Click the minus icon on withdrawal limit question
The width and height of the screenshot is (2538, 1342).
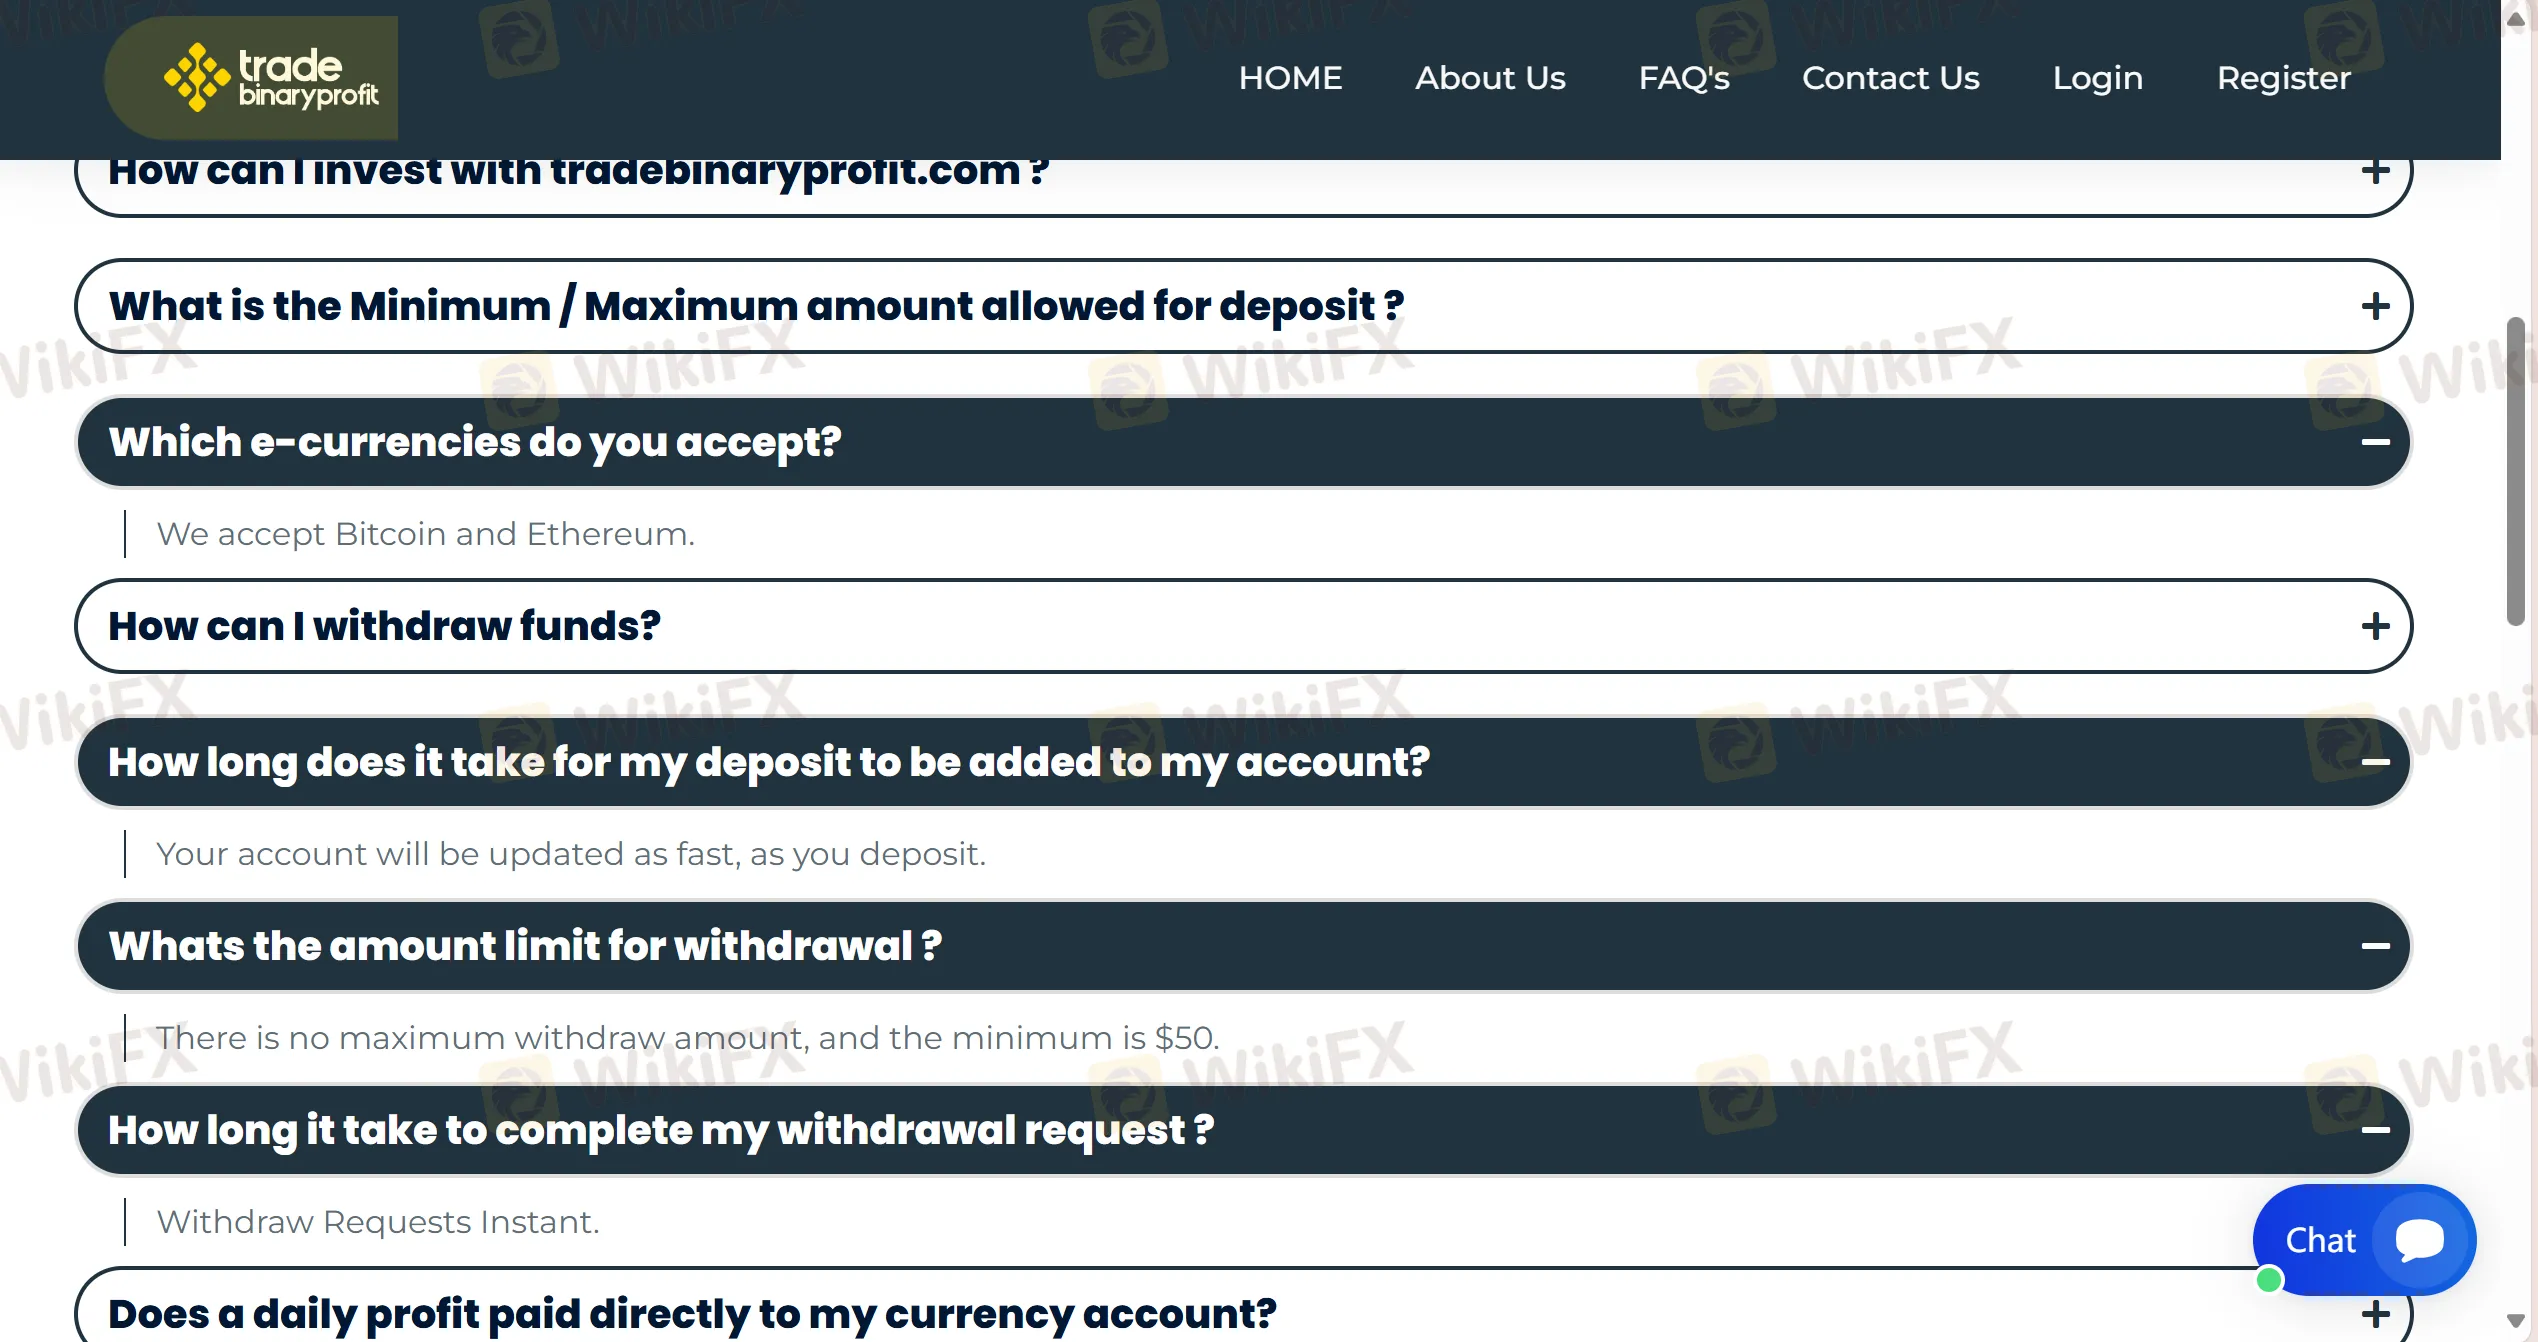[x=2375, y=945]
